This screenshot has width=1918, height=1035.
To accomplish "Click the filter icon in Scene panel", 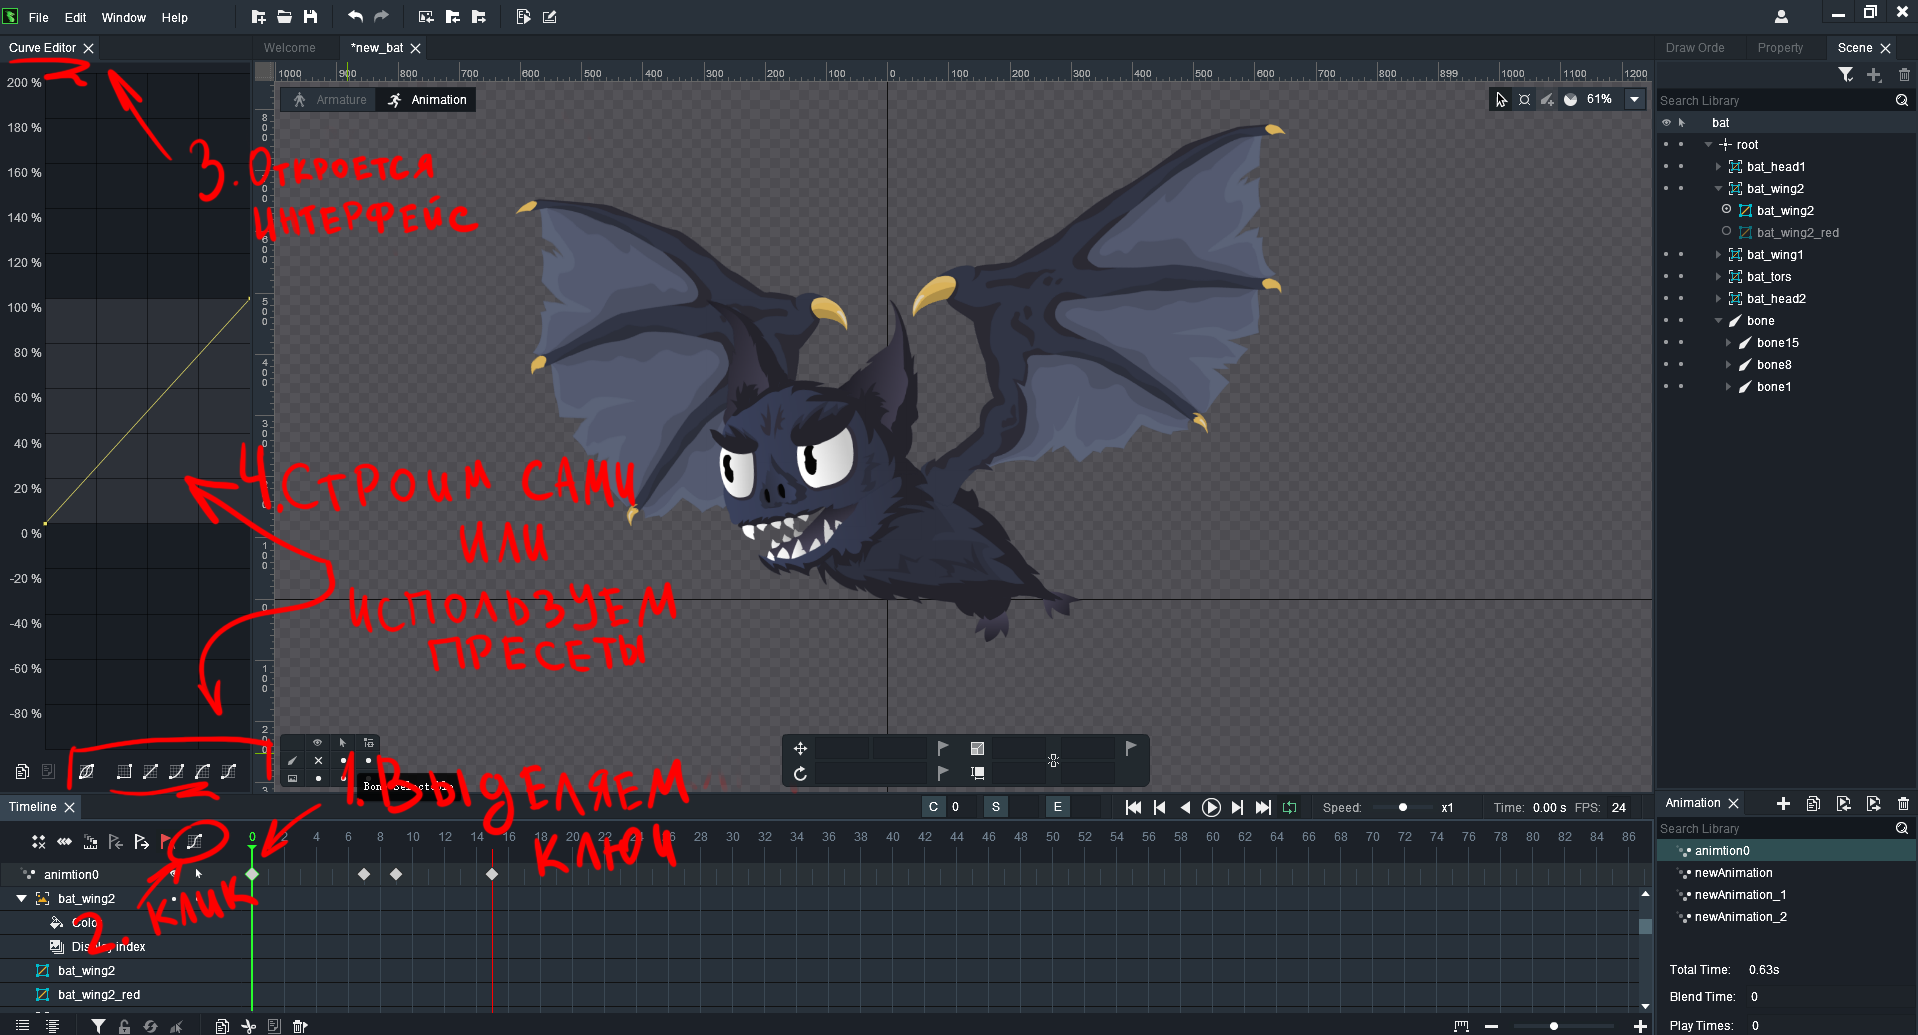I will coord(1846,75).
